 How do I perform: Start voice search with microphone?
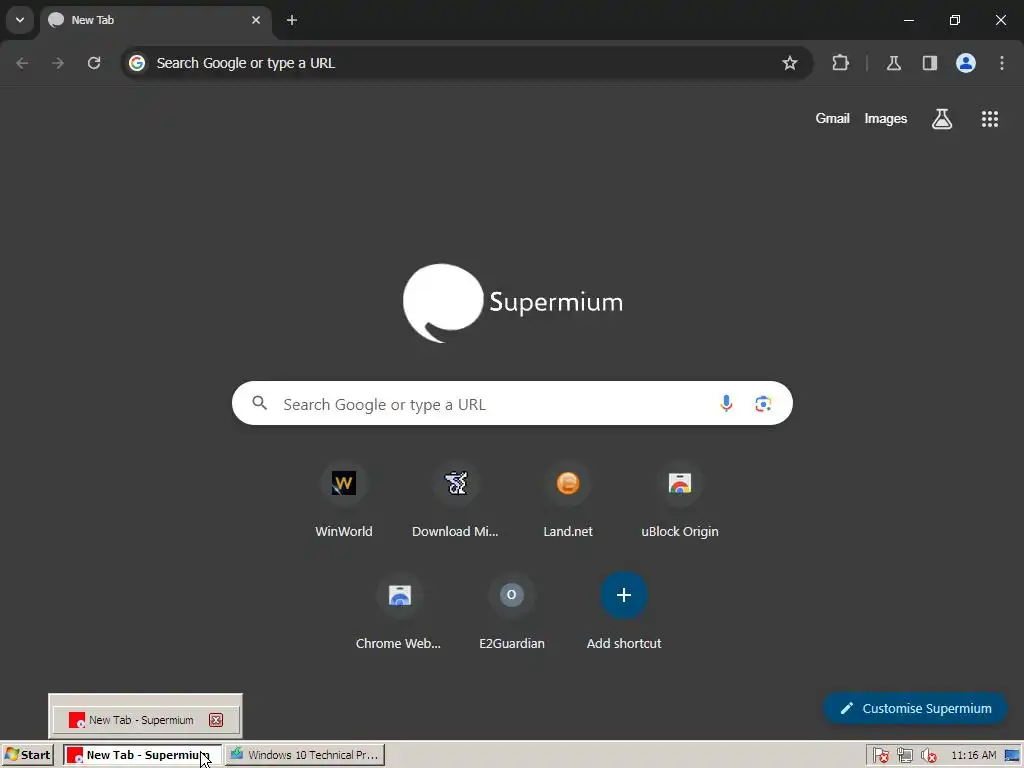tap(726, 404)
